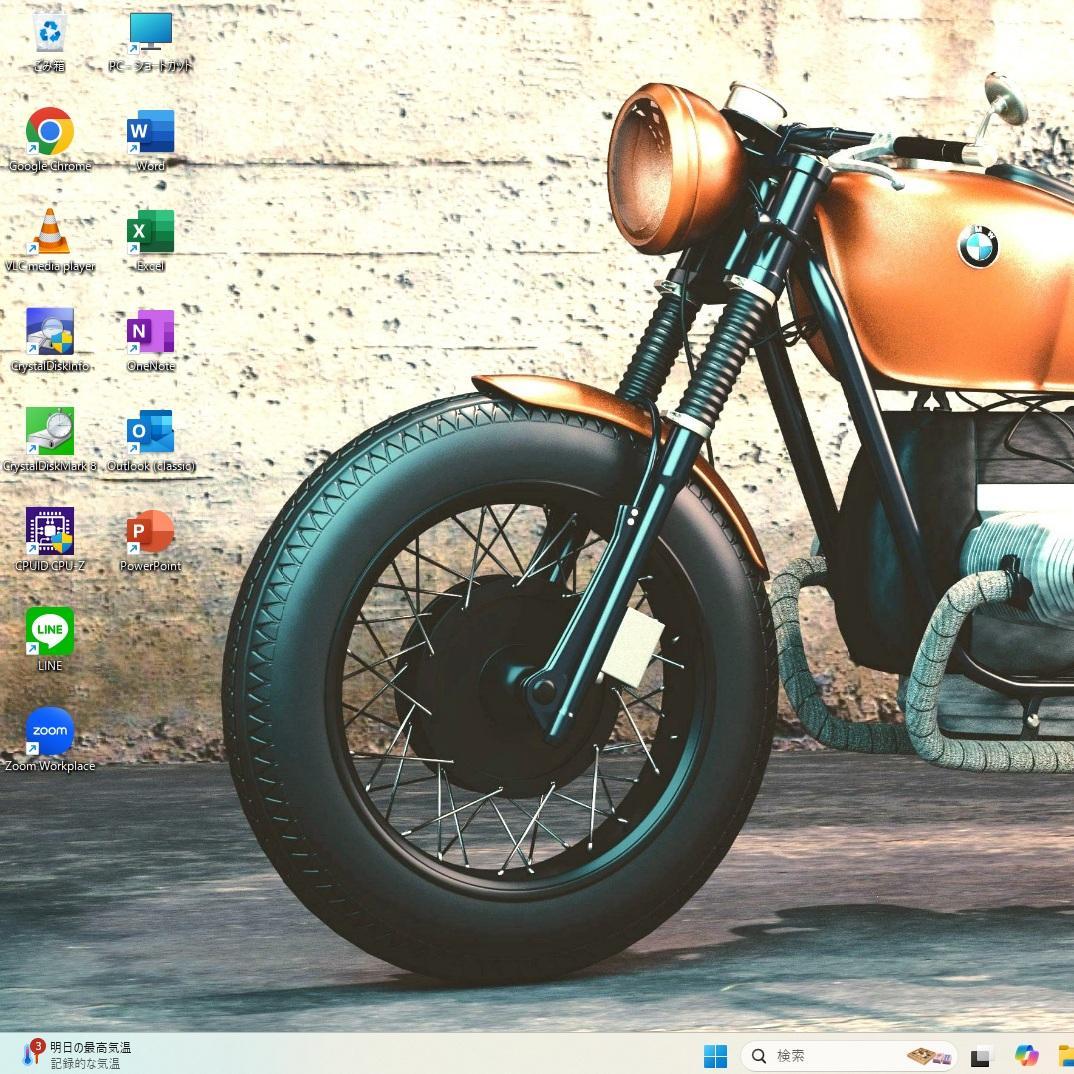The width and height of the screenshot is (1074, 1074).
Task: Launch Google Chrome from the desktop
Action: 49,132
